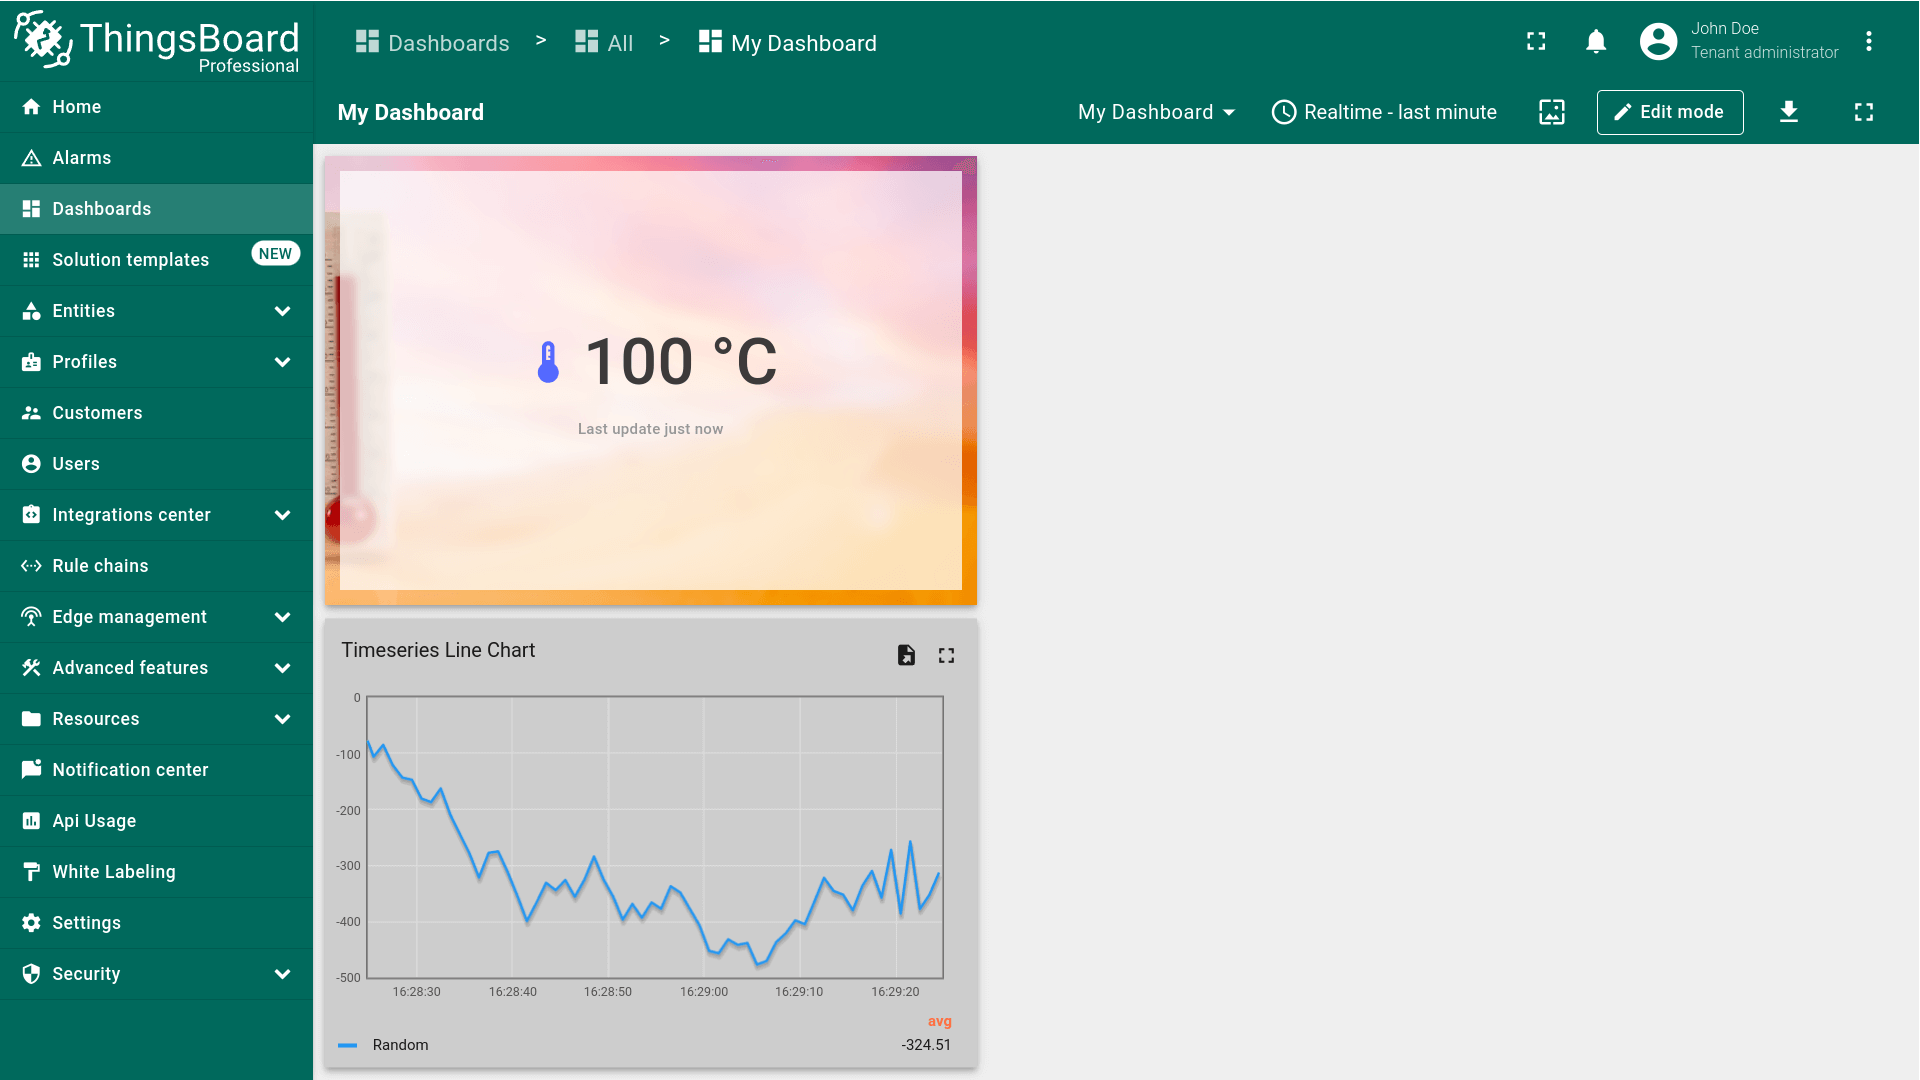Click the avg legend header
This screenshot has height=1080, width=1920.
[940, 1021]
